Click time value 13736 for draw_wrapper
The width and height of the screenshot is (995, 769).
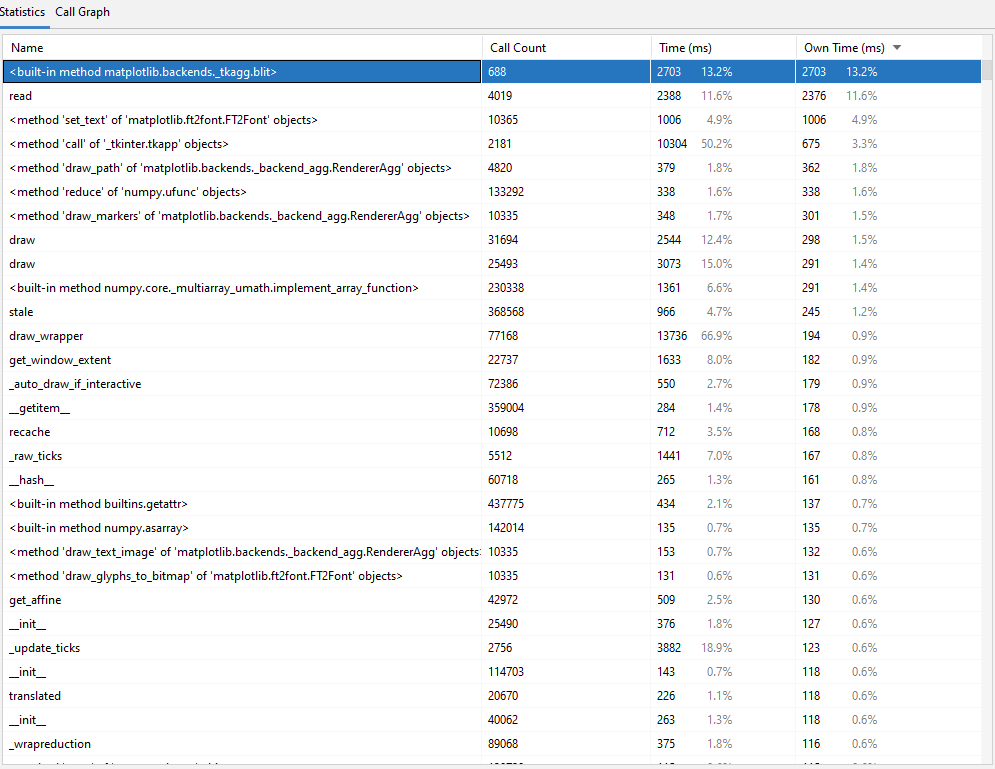tap(672, 336)
